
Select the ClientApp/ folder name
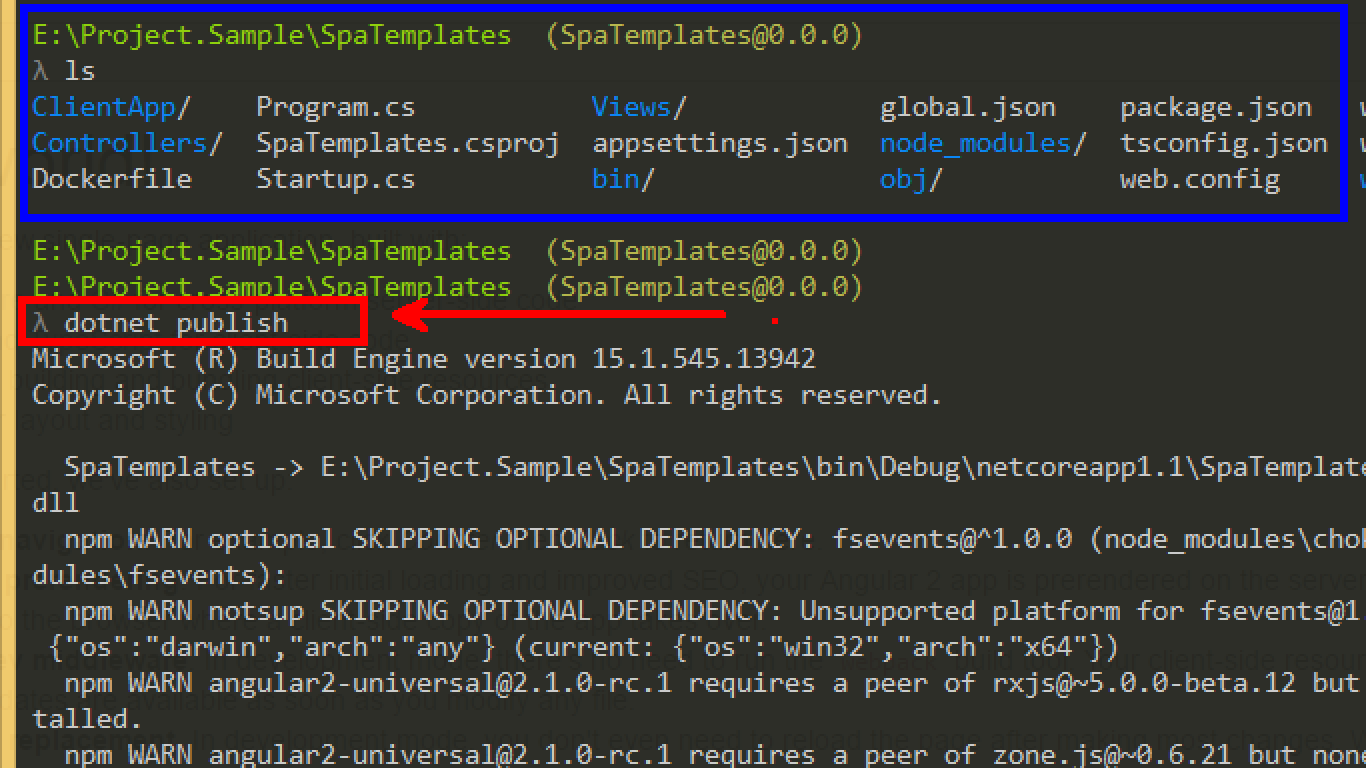coord(111,107)
